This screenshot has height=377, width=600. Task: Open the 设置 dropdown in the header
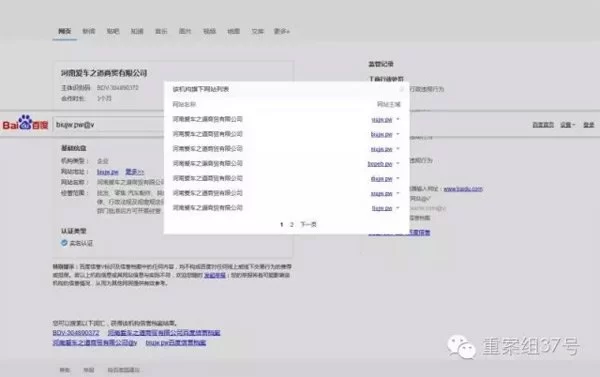click(x=567, y=125)
